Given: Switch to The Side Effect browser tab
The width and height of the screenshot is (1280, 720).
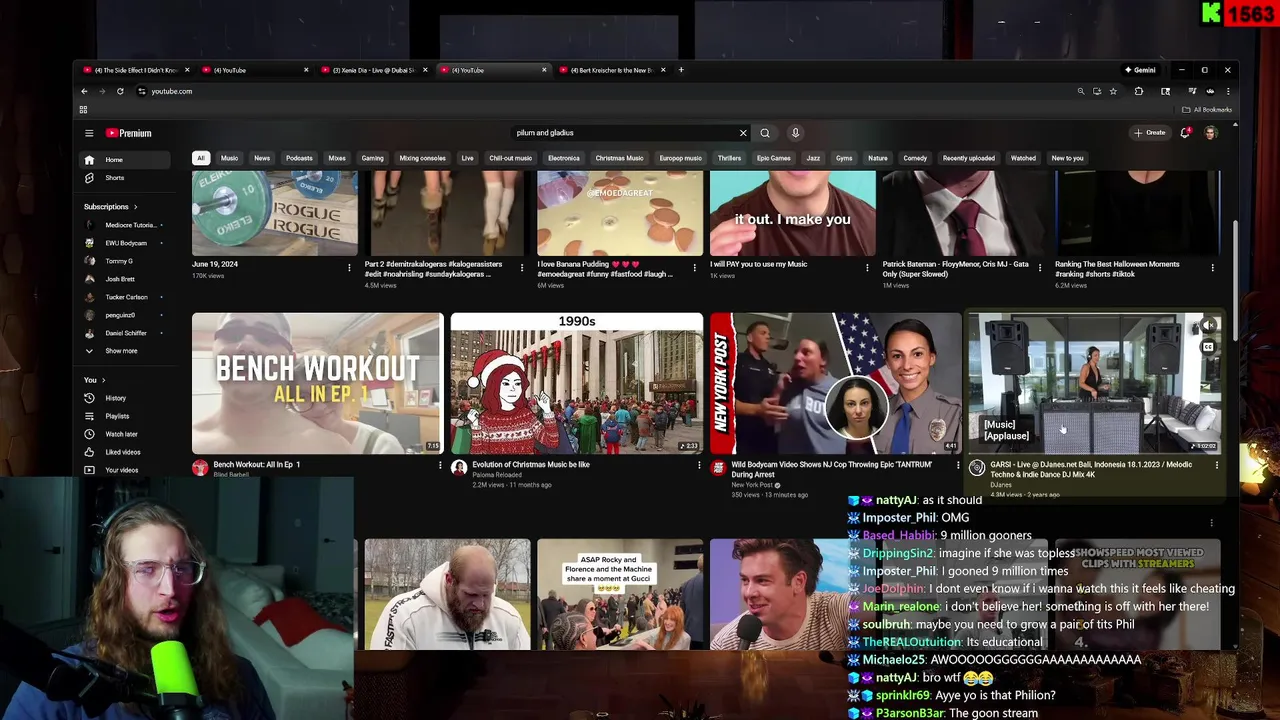Looking at the screenshot, I should (x=136, y=70).
